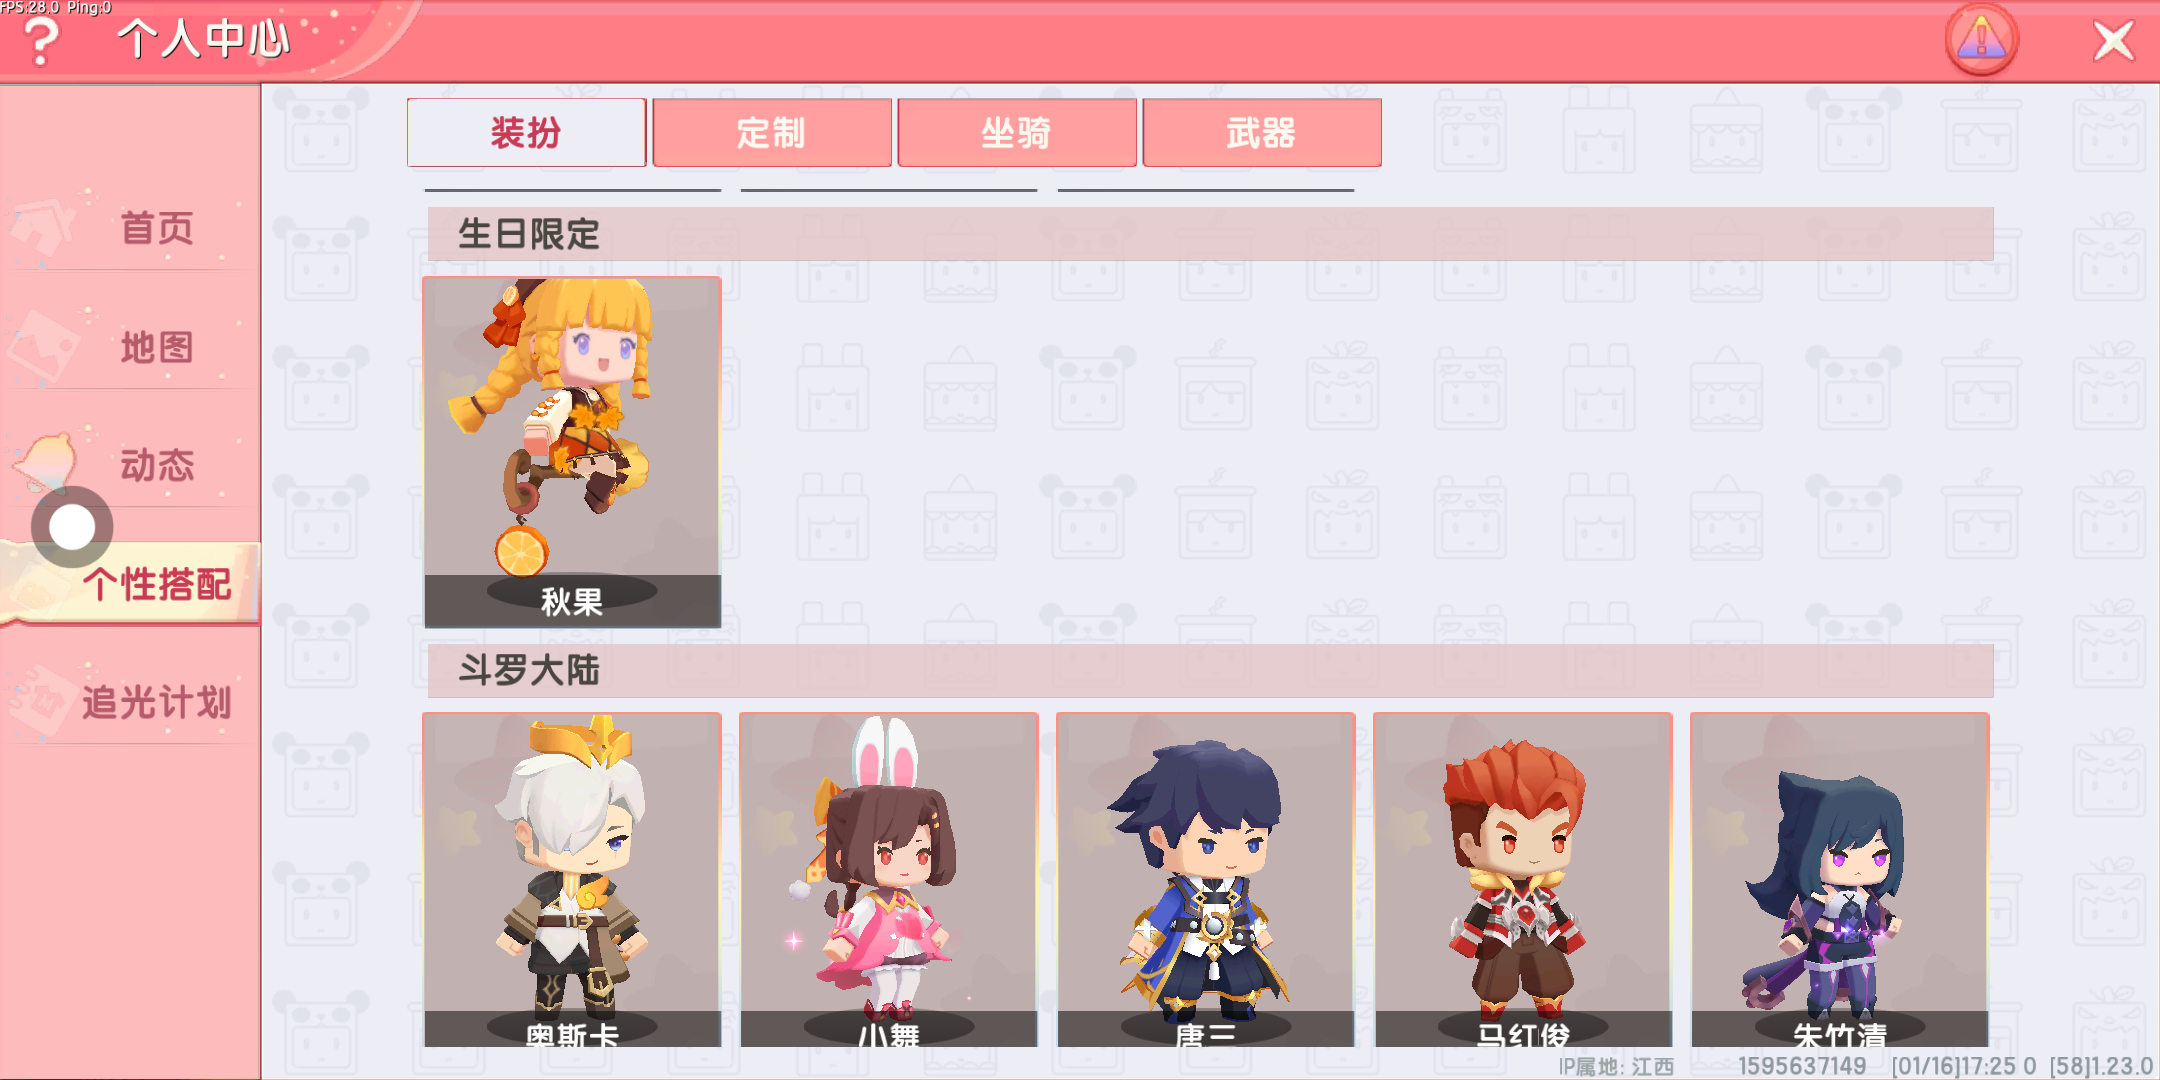Pick the 朱竹清 character skin
This screenshot has width=2160, height=1080.
(x=1840, y=880)
